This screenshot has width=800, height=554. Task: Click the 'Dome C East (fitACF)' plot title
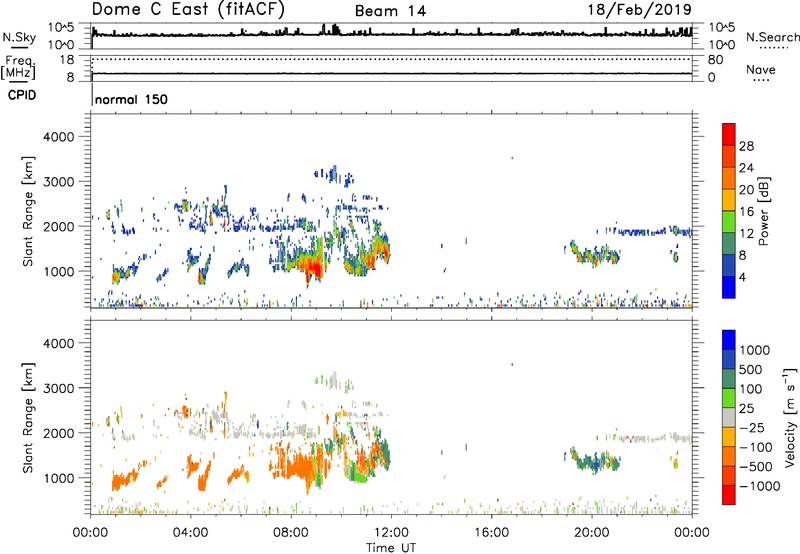188,9
